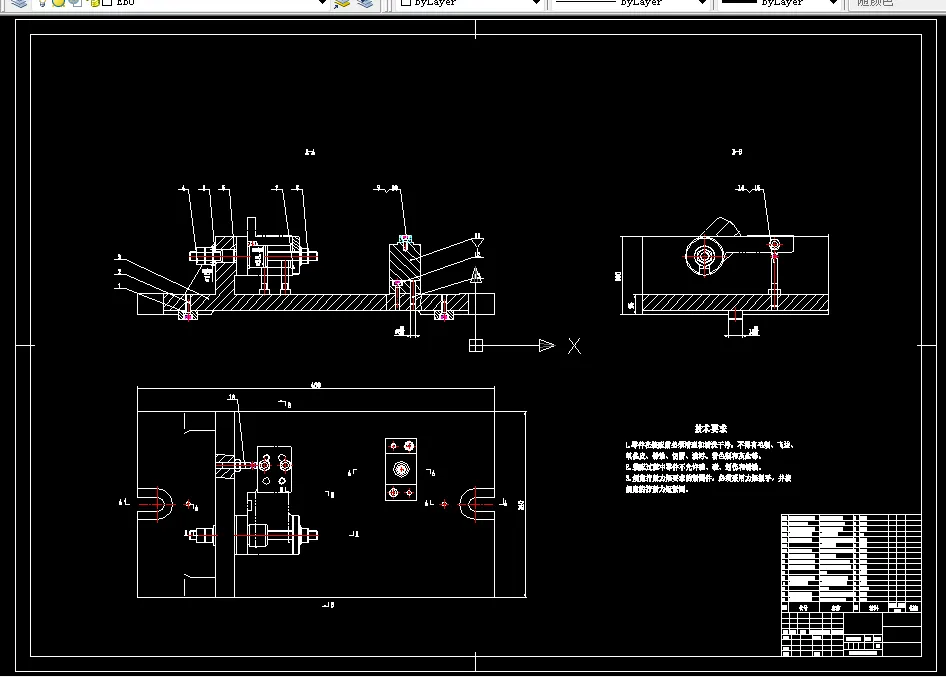
Task: Open the color control ByLayer dropdown
Action: click(x=470, y=3)
